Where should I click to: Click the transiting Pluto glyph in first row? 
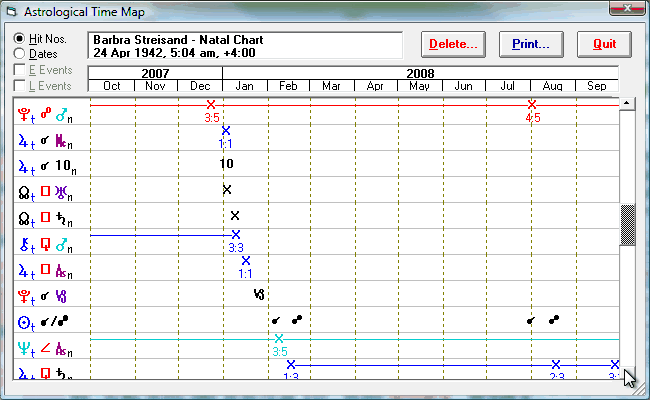click(x=25, y=114)
